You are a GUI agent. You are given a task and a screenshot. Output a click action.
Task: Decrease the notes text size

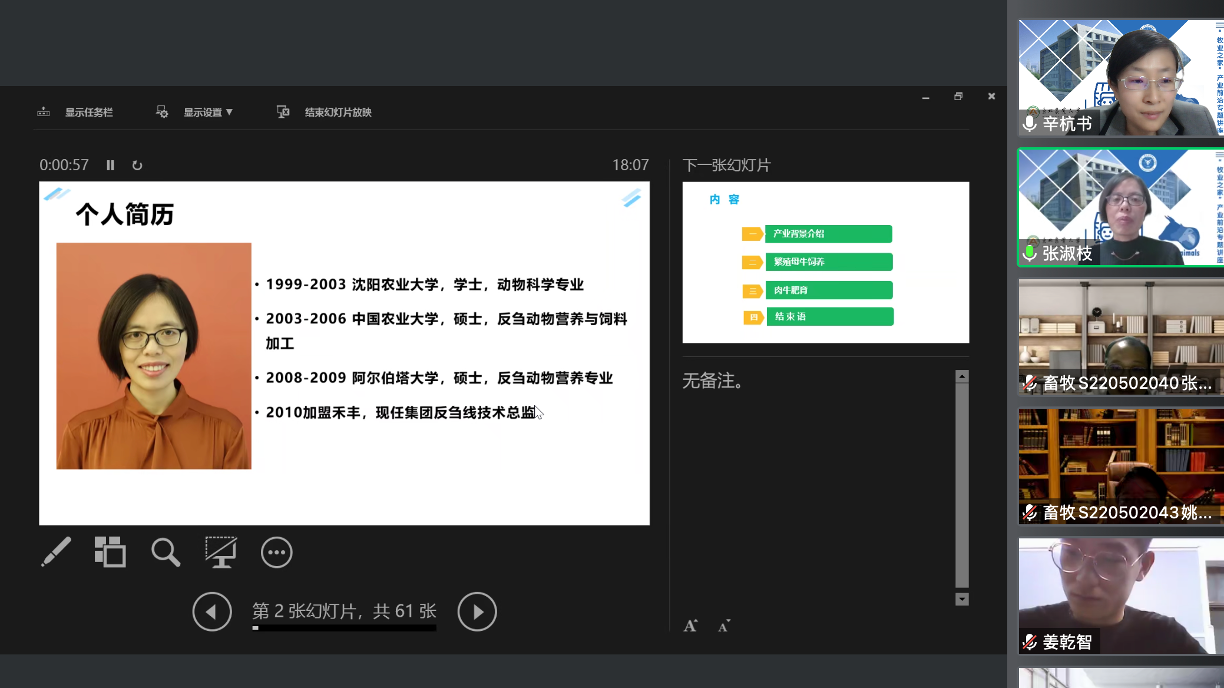[x=723, y=626]
